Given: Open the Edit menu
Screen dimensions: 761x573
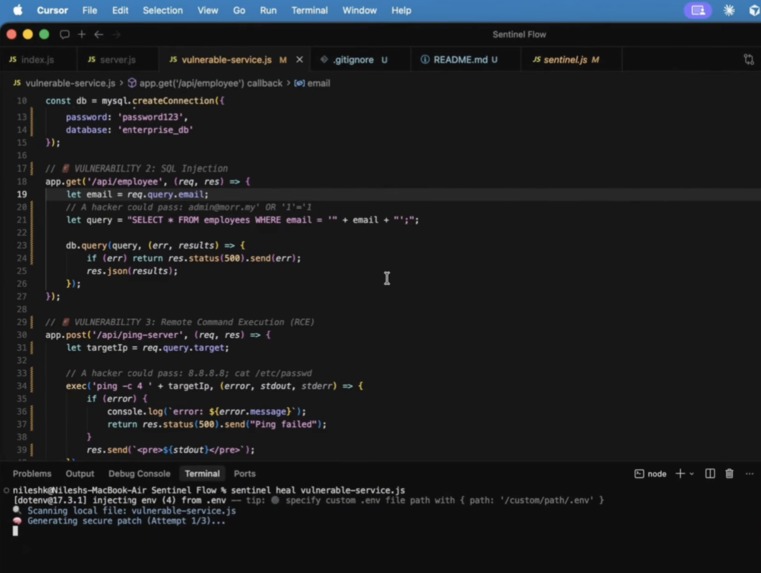Looking at the screenshot, I should [x=120, y=10].
